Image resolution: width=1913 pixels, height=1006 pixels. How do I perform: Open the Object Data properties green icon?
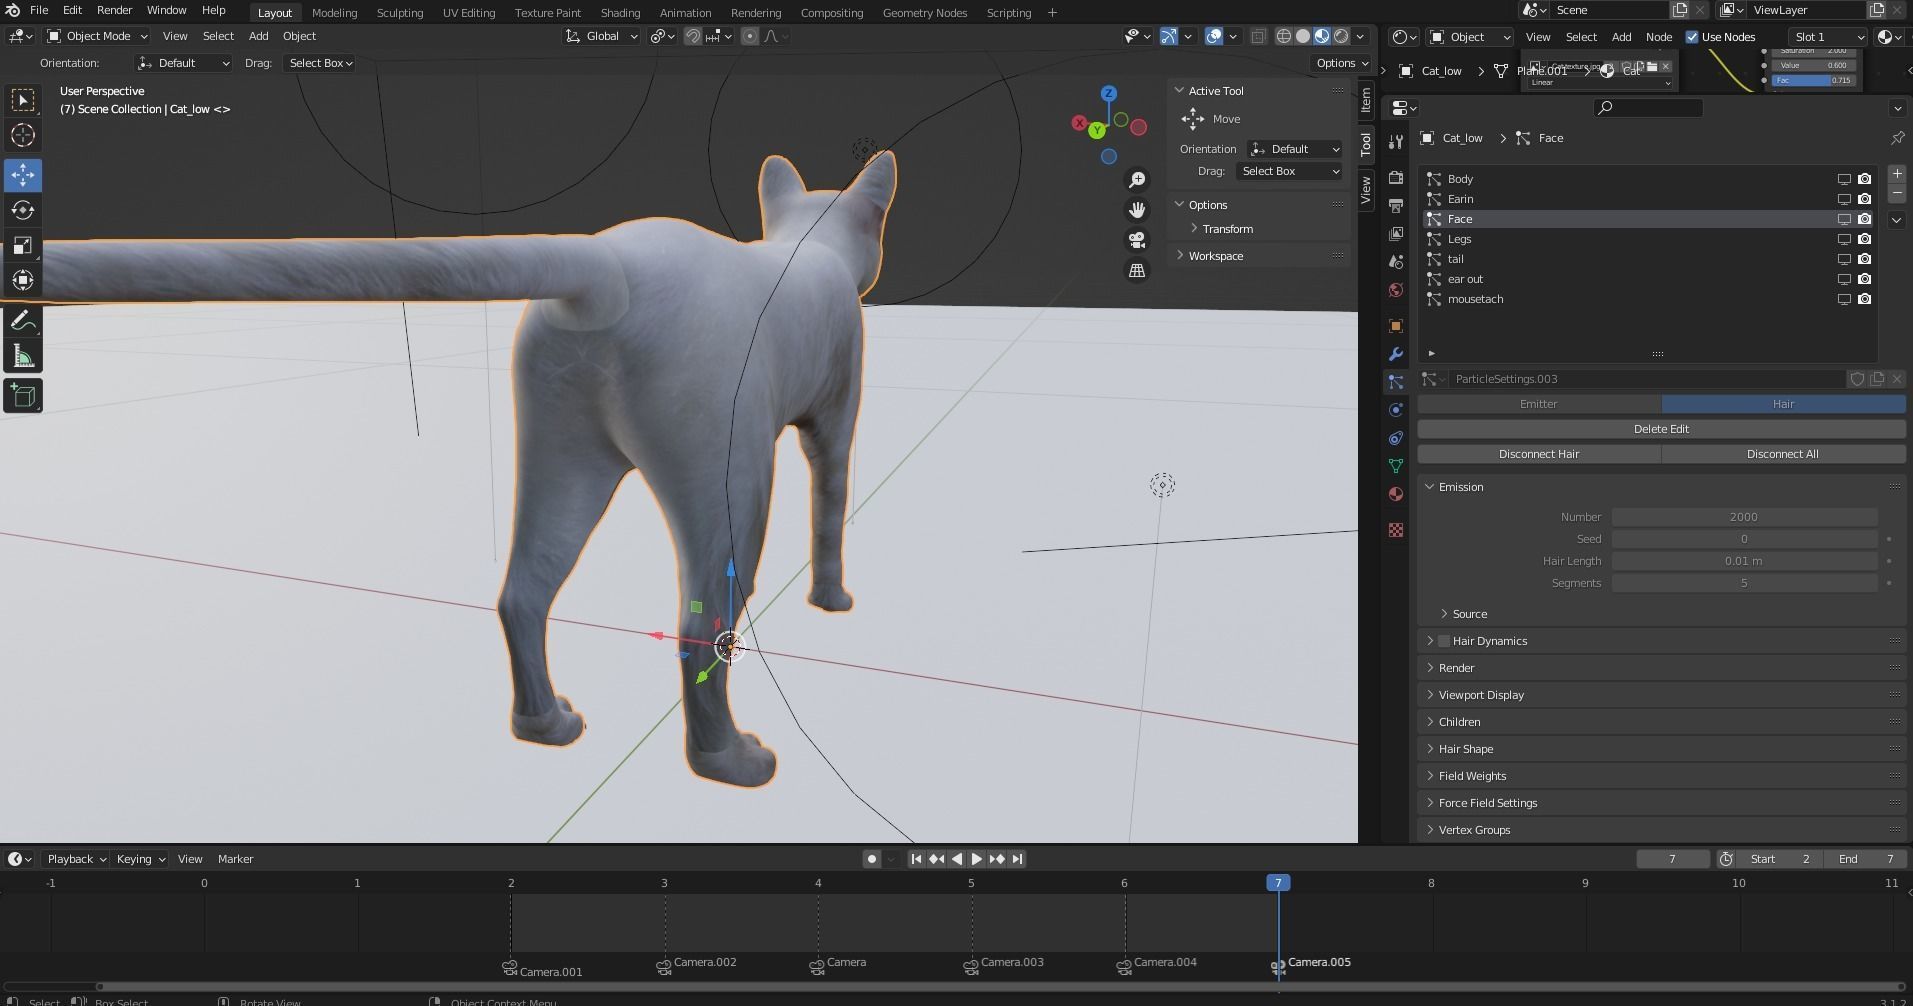1396,466
